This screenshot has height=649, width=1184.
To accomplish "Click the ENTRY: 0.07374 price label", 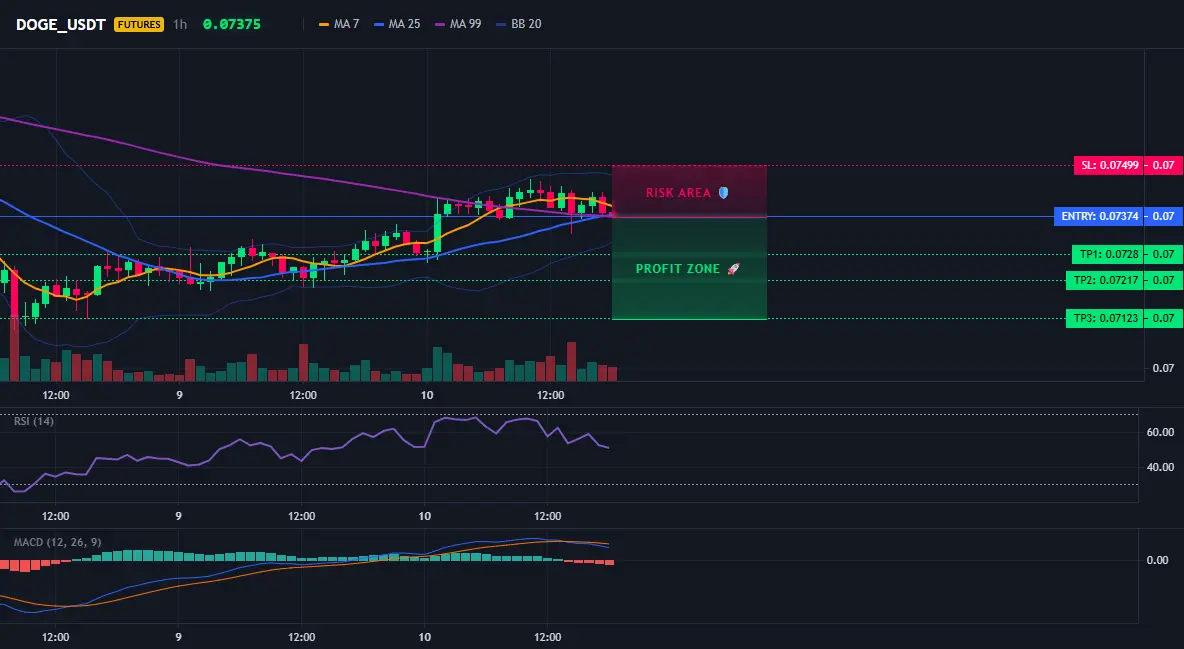I will coord(1099,216).
